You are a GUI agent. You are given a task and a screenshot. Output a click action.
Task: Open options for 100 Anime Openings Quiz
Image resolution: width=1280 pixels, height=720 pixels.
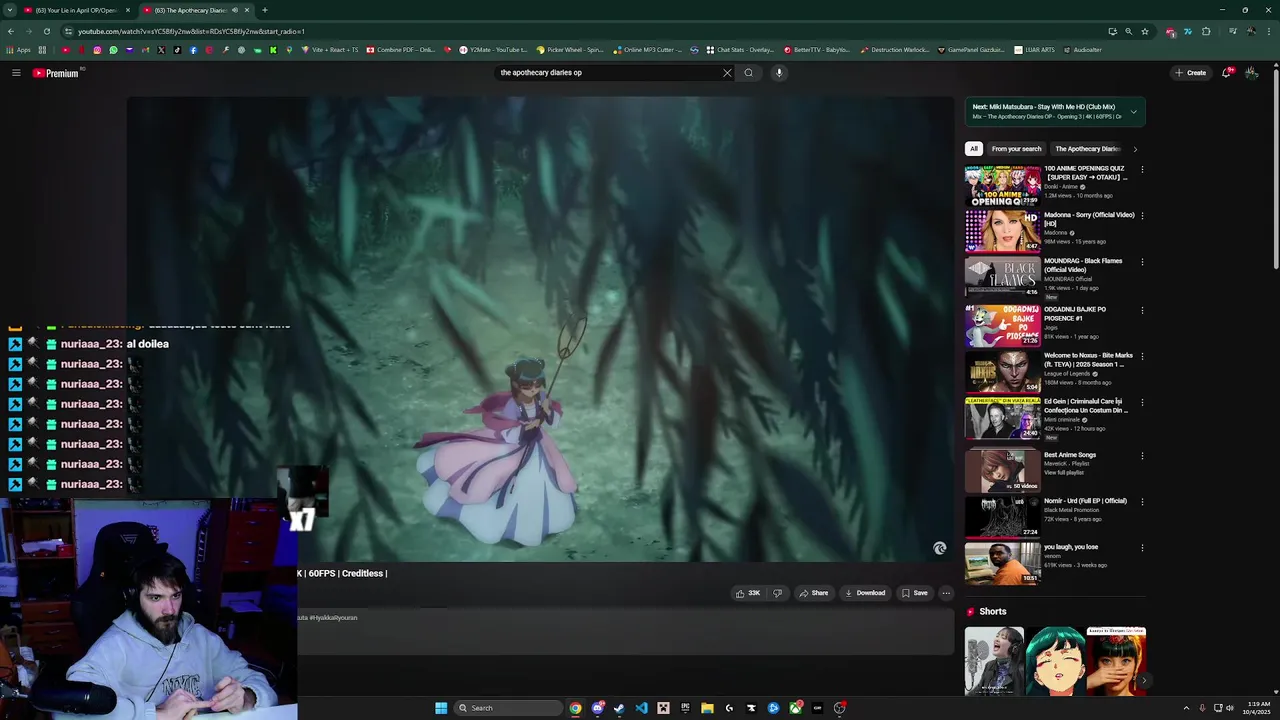tap(1142, 170)
